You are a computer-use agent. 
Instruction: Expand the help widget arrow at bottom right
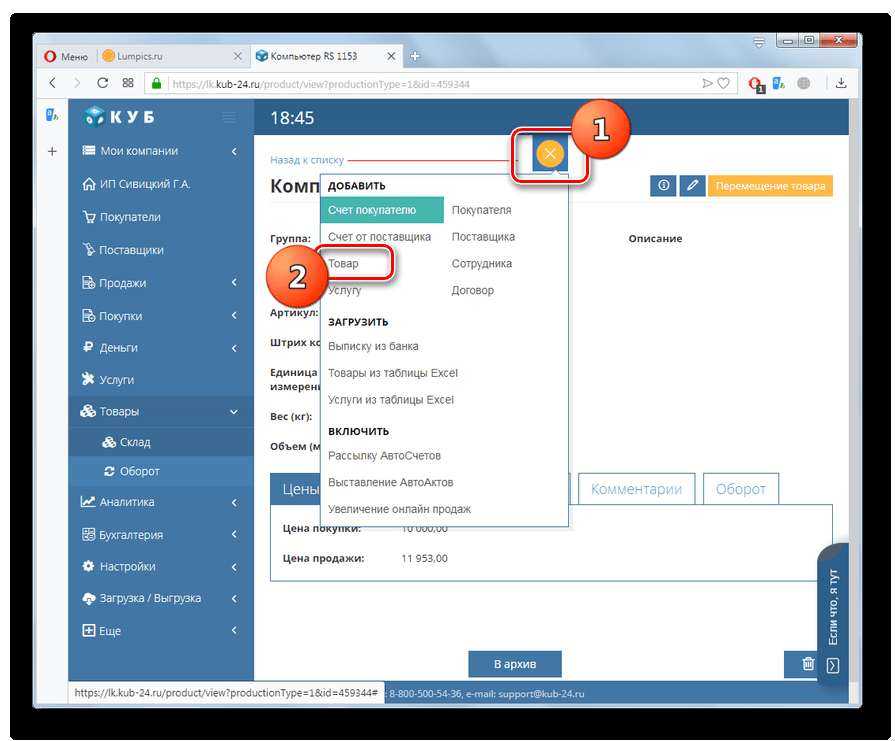tap(833, 666)
